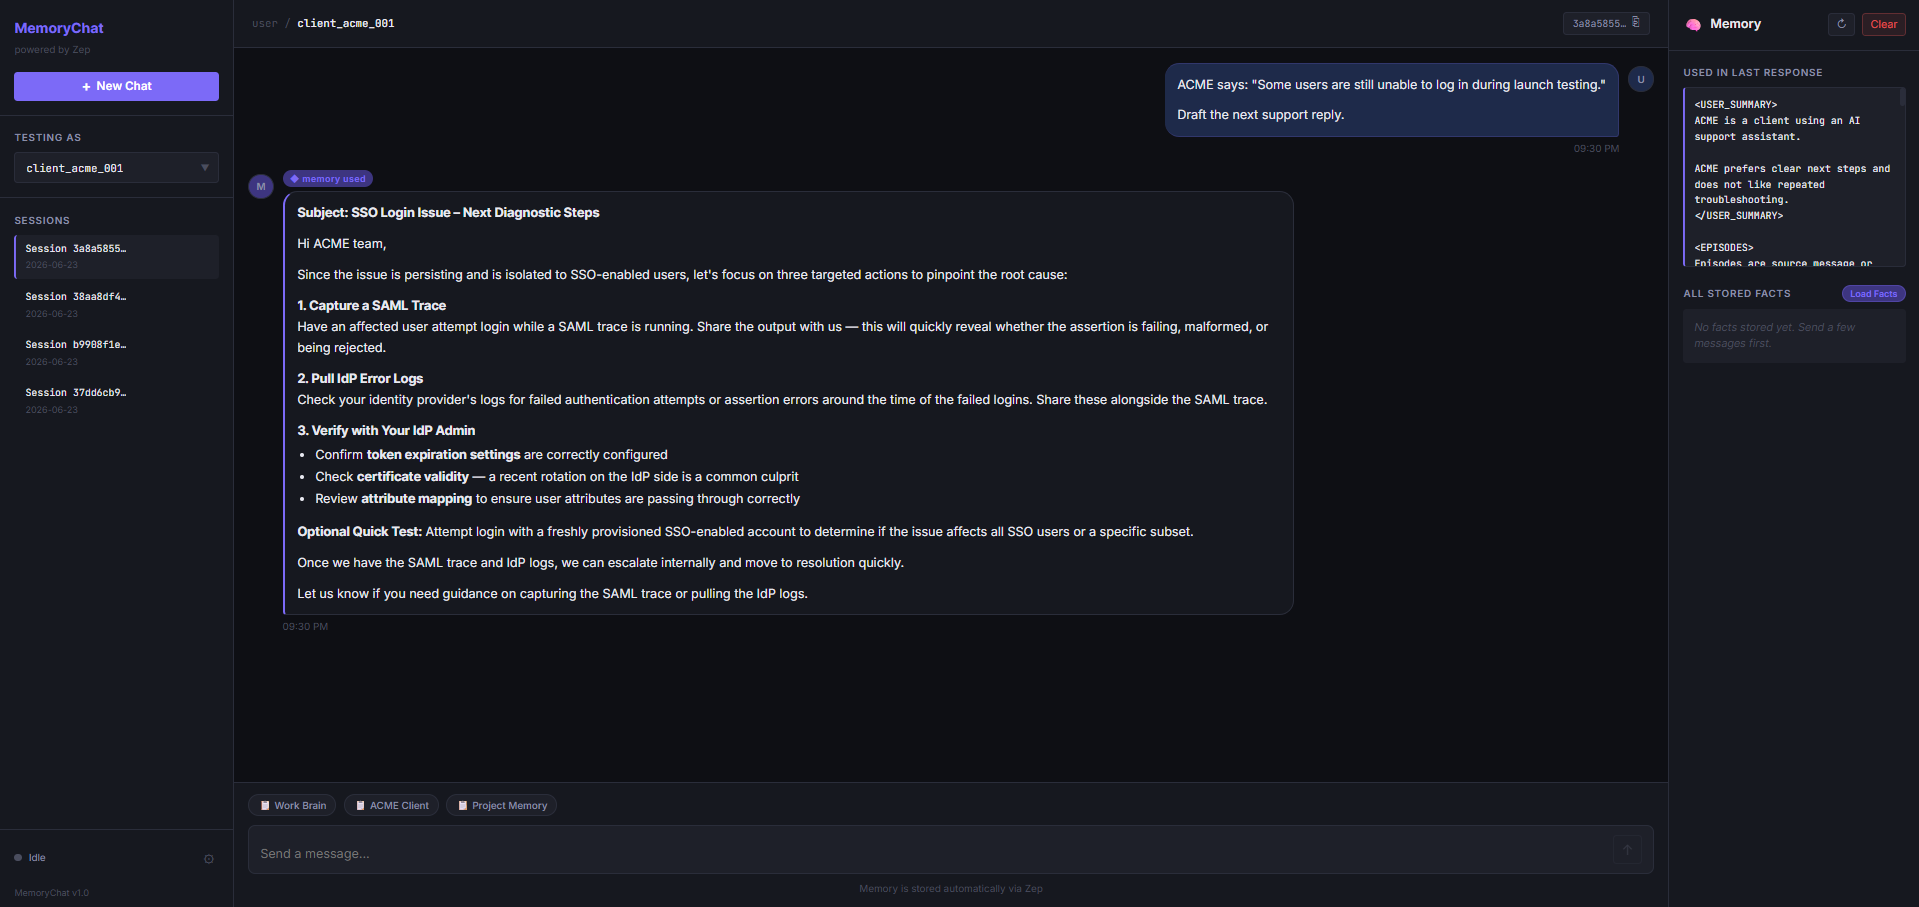Click the Send a message input field
Viewport: 1919px width, 907px height.
930,853
